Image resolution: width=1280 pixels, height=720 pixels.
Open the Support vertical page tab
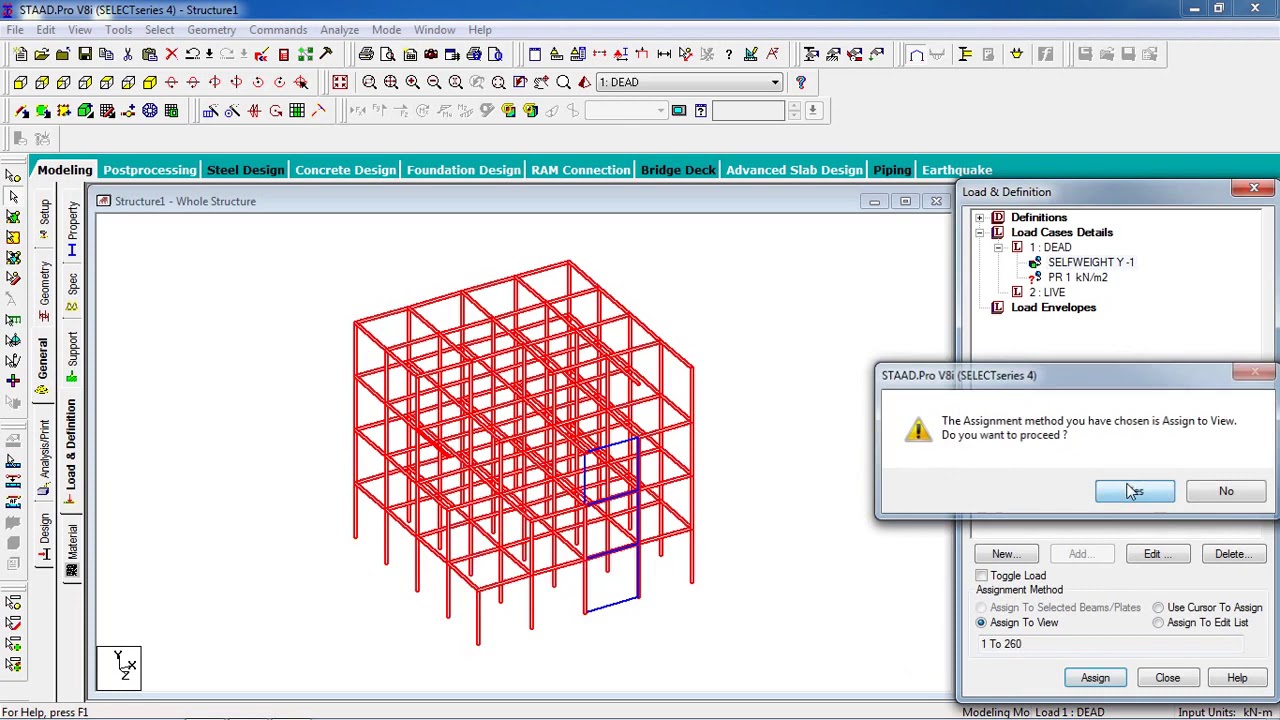(72, 354)
